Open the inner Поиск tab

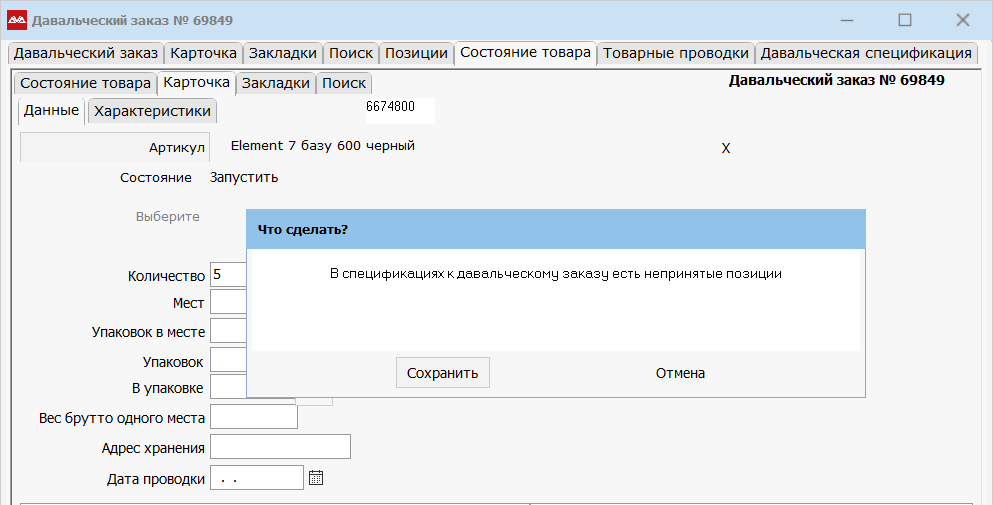(x=344, y=83)
